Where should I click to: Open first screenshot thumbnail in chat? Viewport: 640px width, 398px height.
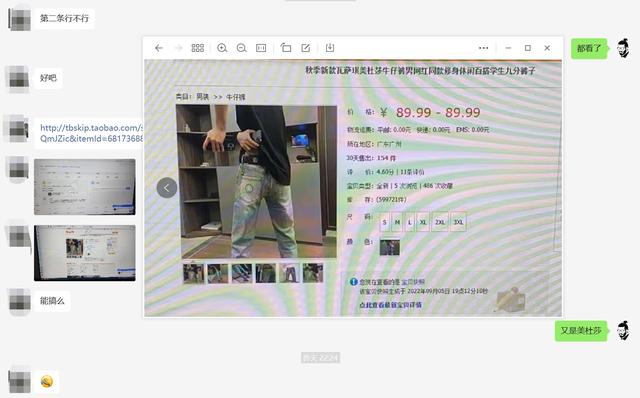pyautogui.click(x=84, y=187)
